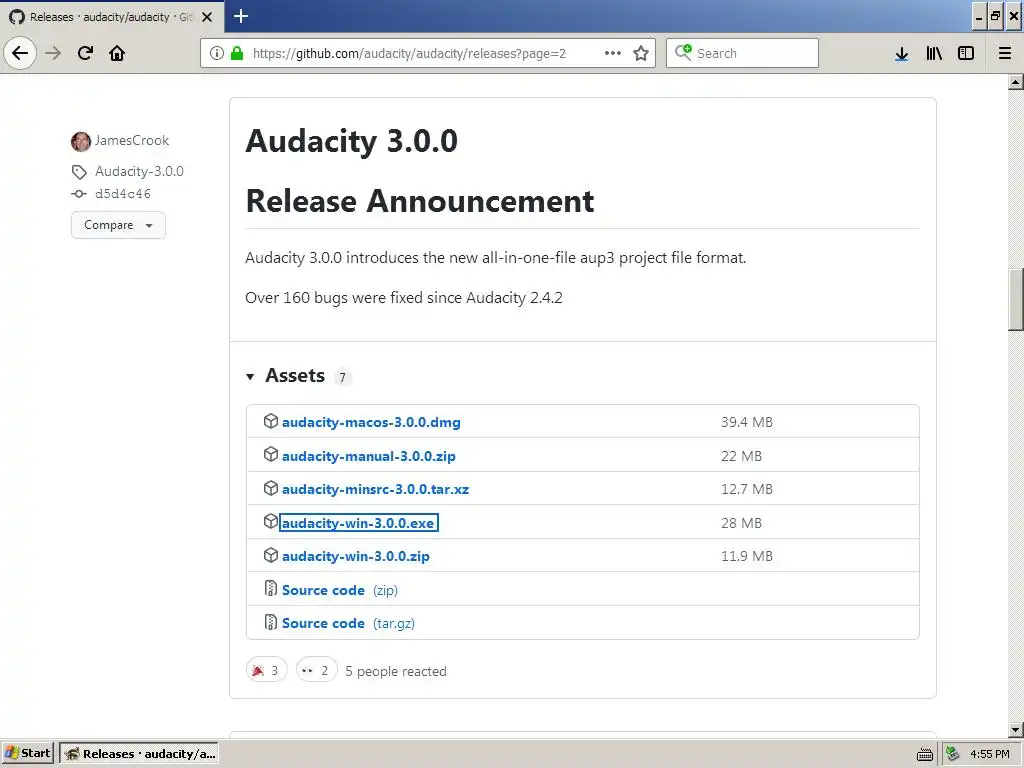Click zip file icon beside Source code (zip)
Image resolution: width=1024 pixels, height=768 pixels.
[x=270, y=588]
